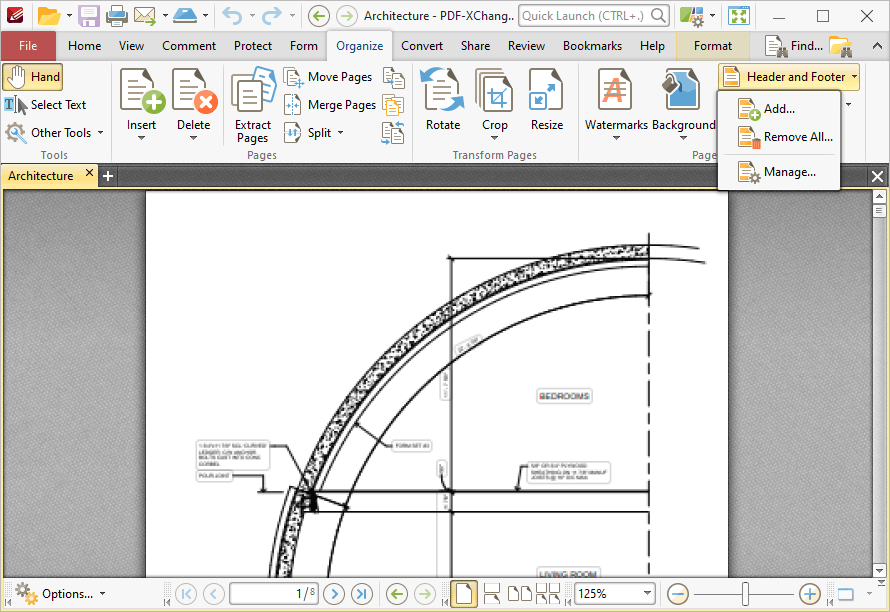890x612 pixels.
Task: Click the zoom slider handle
Action: coord(745,594)
